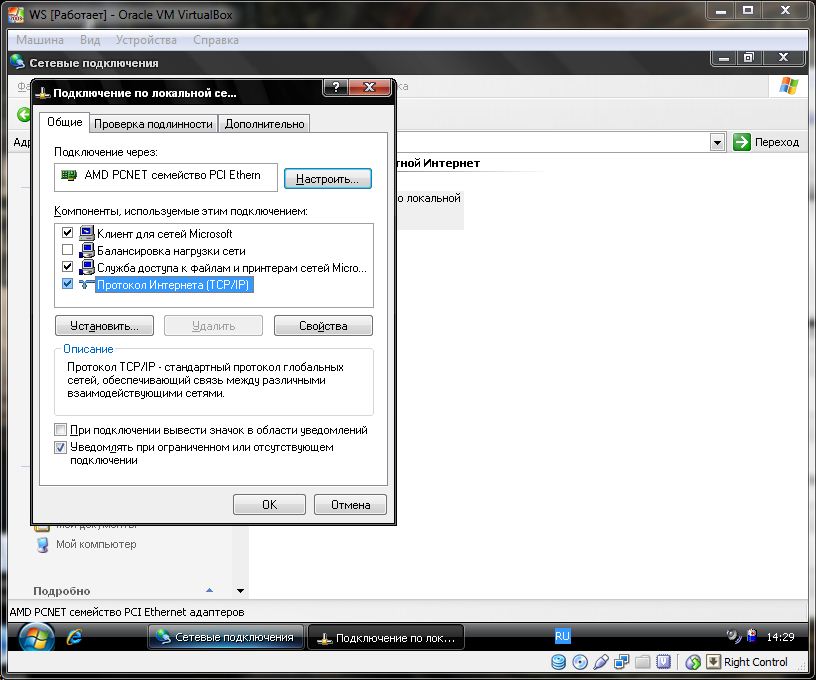Click the green Back arrow in Сетевые подключения
The width and height of the screenshot is (816, 680).
click(x=24, y=115)
